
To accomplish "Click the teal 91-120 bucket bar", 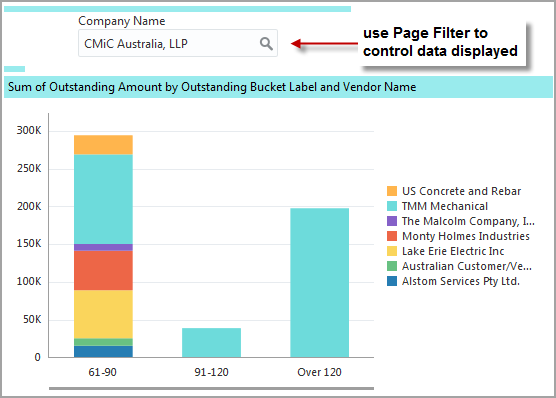I will click(x=211, y=343).
